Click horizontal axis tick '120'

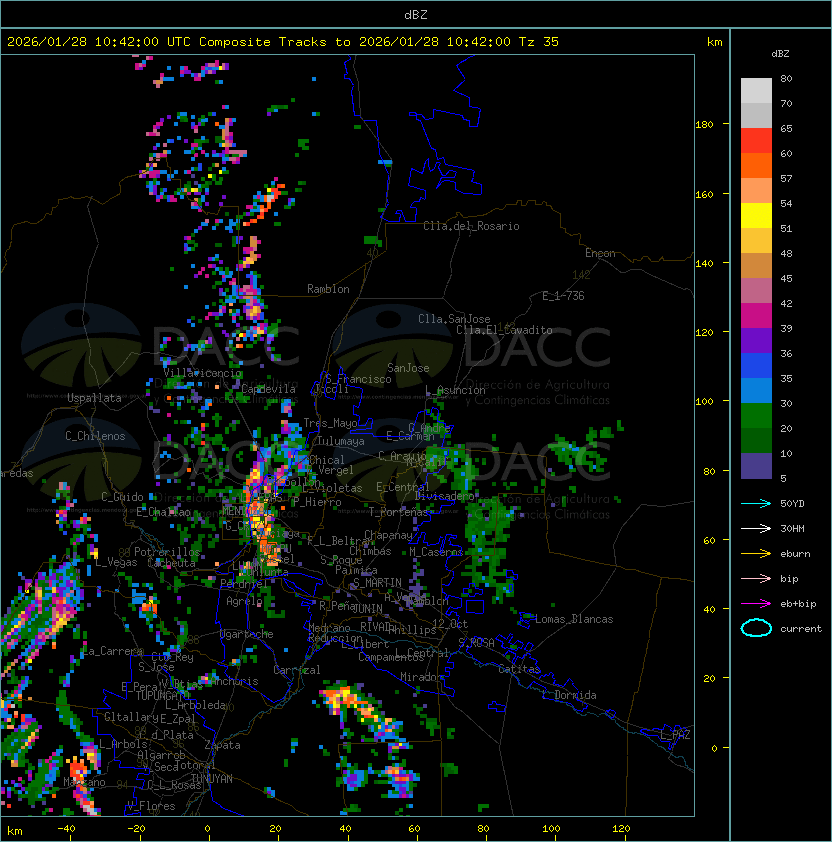tap(621, 829)
